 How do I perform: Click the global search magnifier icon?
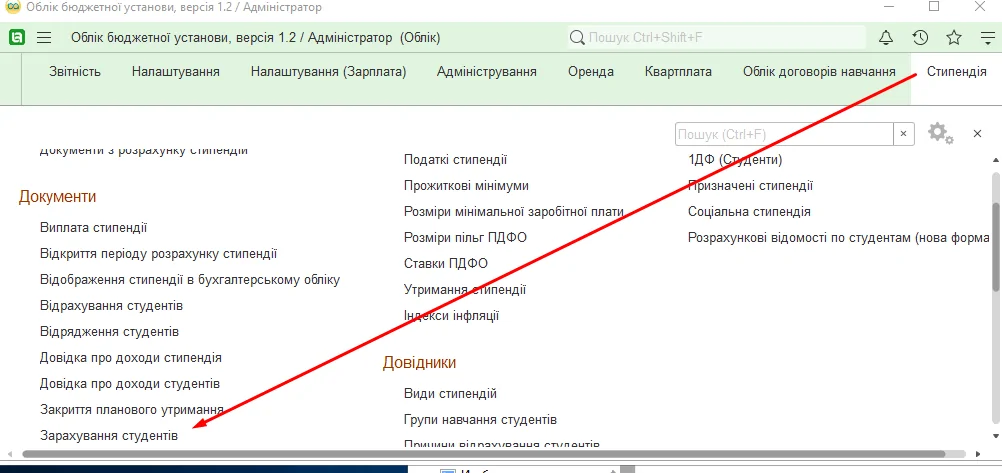[x=577, y=38]
